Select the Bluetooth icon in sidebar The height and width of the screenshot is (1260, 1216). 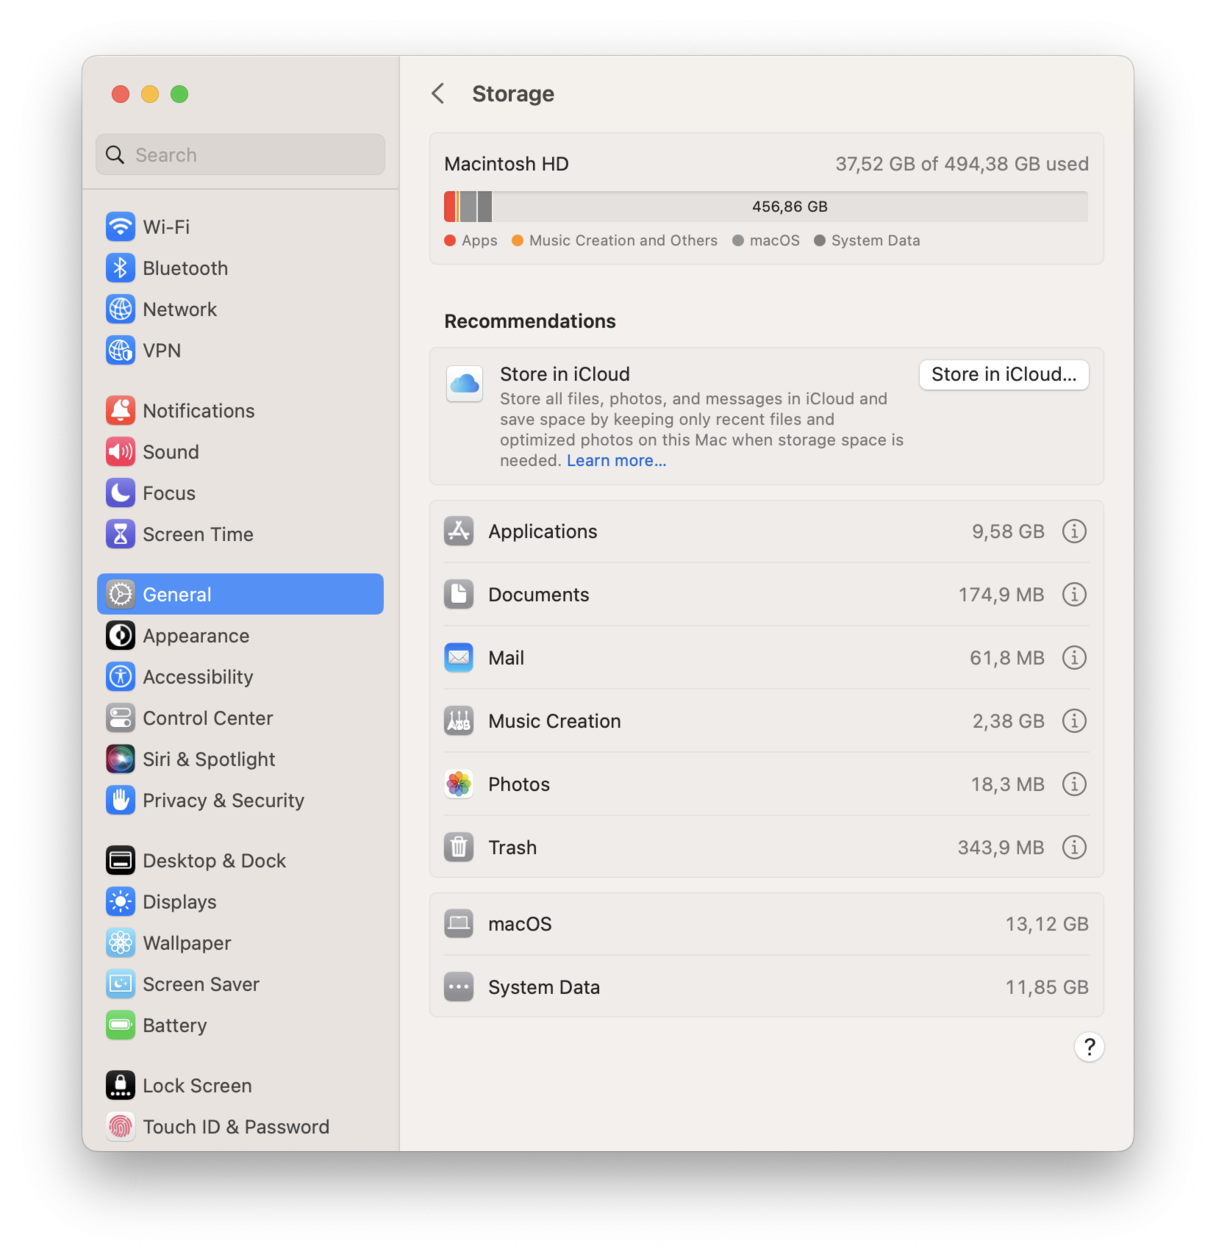tap(120, 268)
